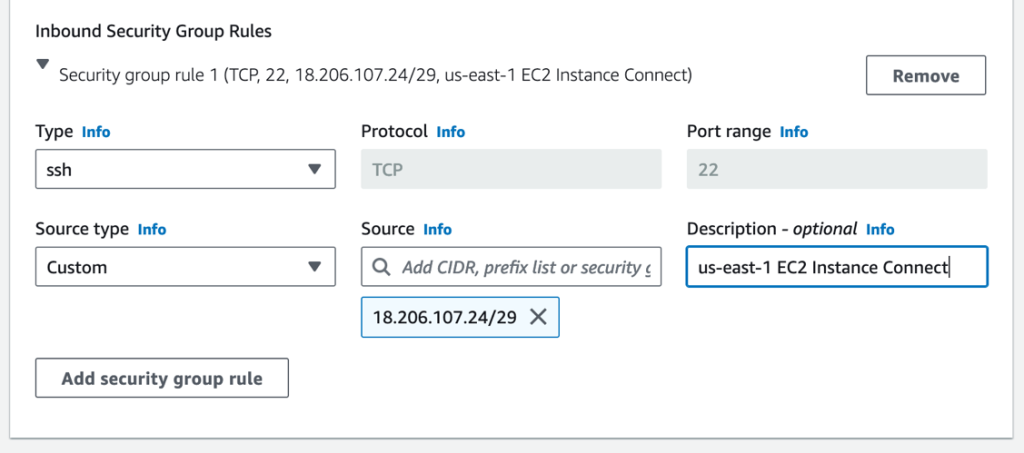
Task: Focus the Source CIDR search field
Action: pyautogui.click(x=525, y=268)
